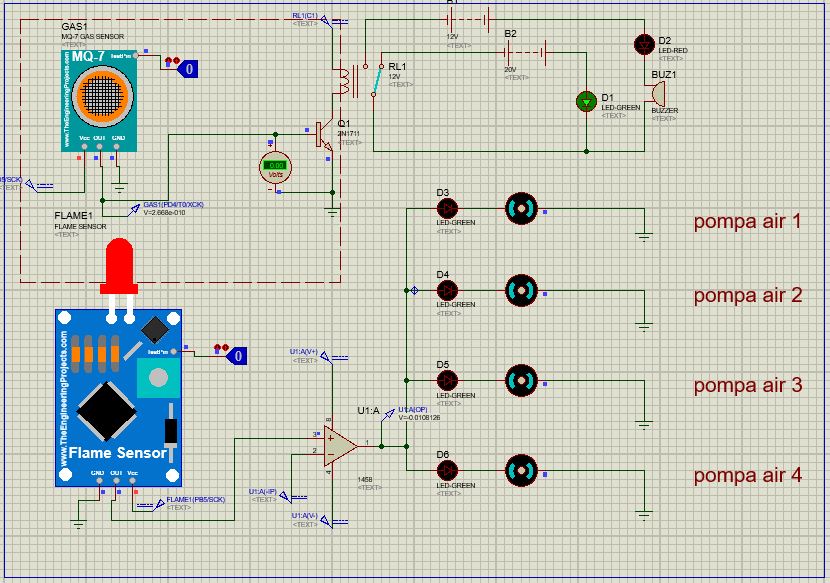Click the voltmeter Volts display

(275, 168)
